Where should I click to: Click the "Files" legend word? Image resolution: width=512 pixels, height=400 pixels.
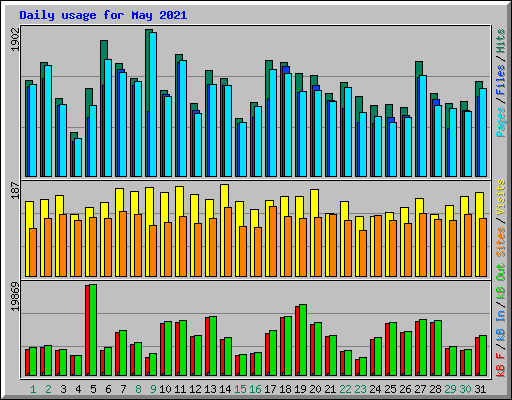pos(501,80)
